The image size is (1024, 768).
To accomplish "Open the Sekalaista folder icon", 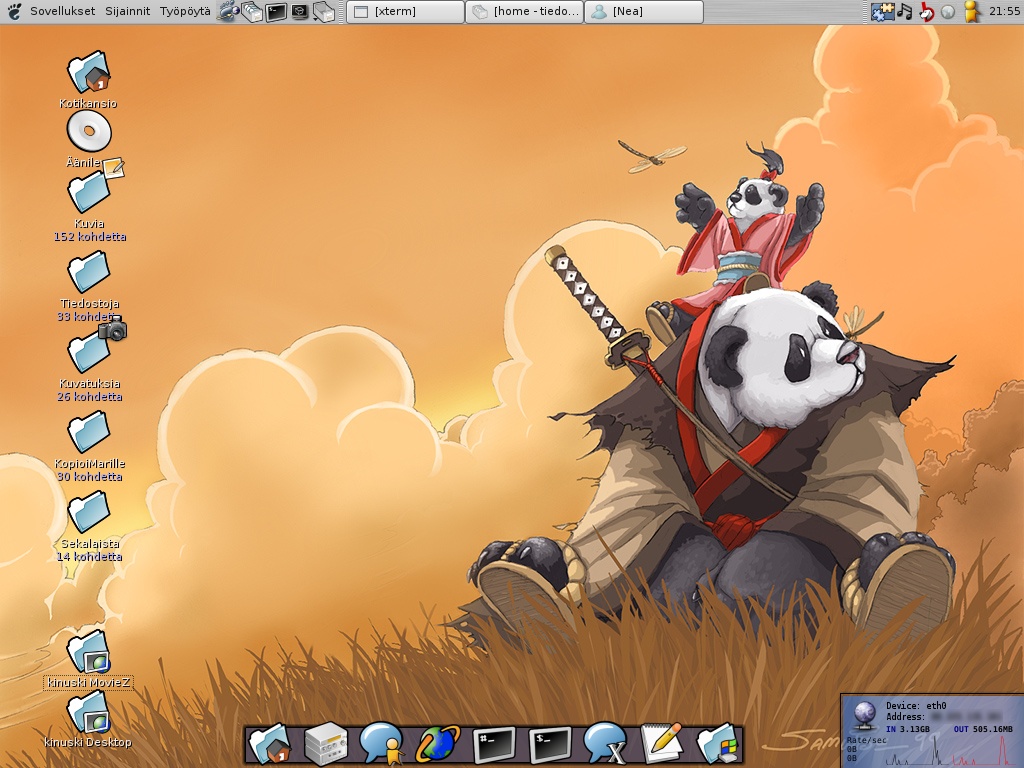I will pyautogui.click(x=89, y=511).
